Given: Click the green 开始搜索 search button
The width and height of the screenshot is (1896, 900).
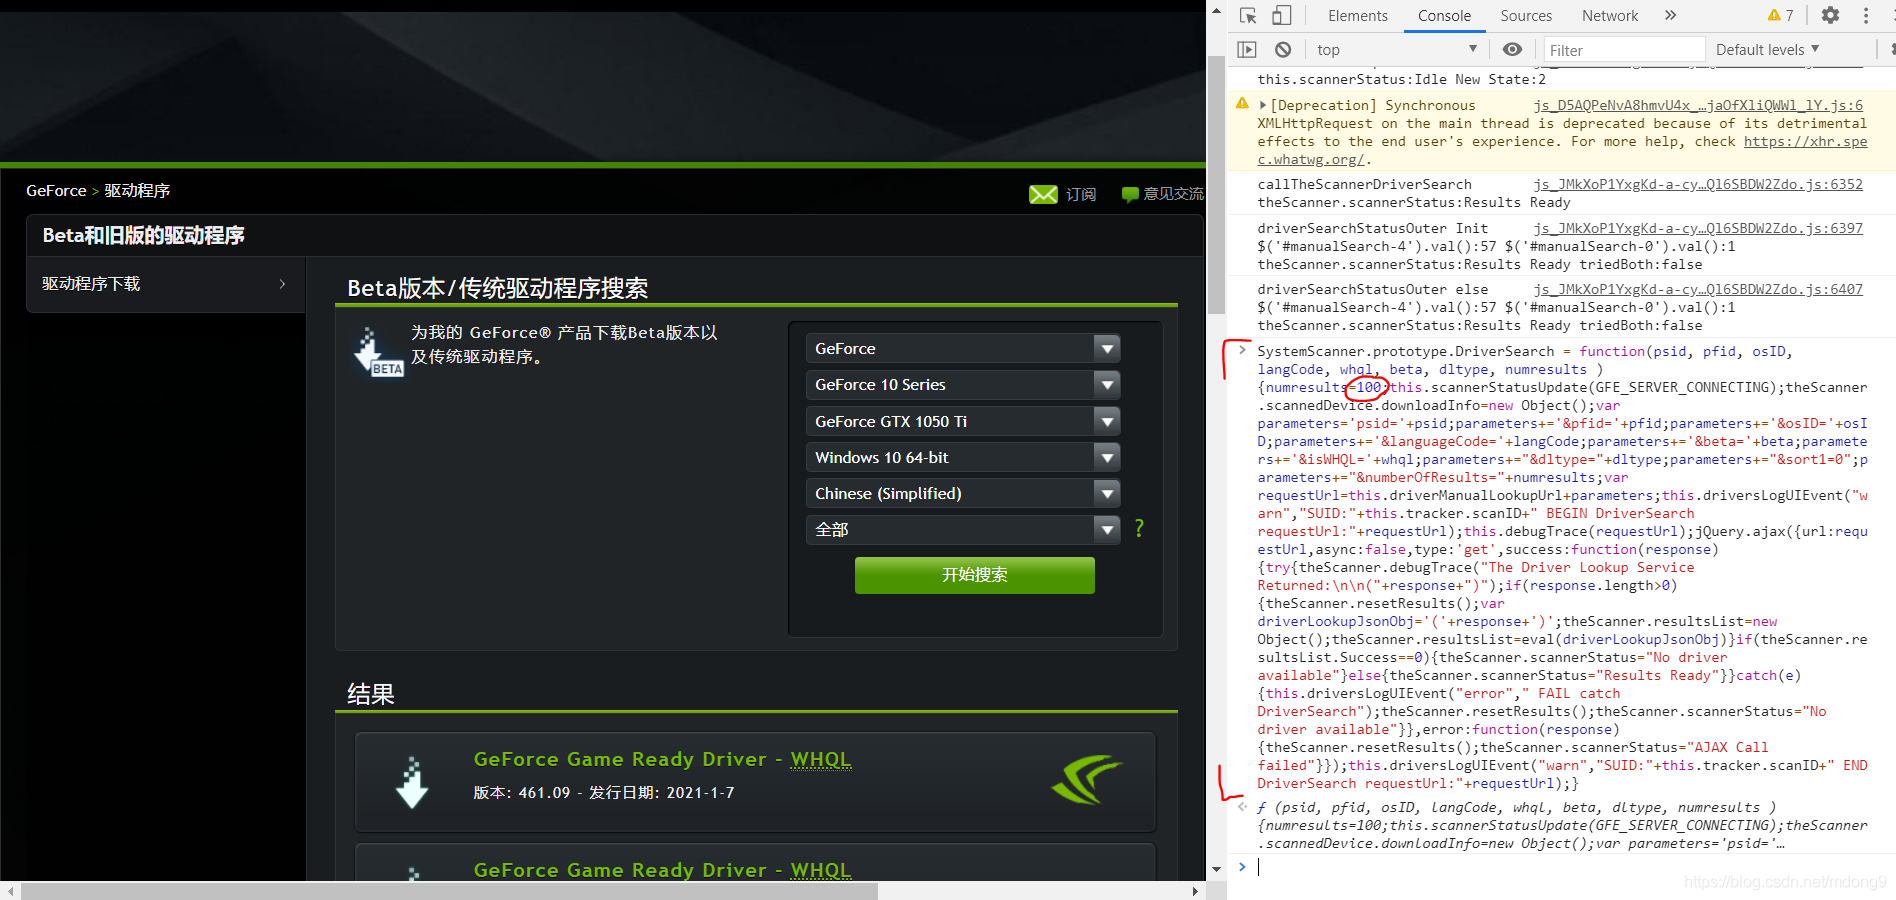Looking at the screenshot, I should 974,575.
